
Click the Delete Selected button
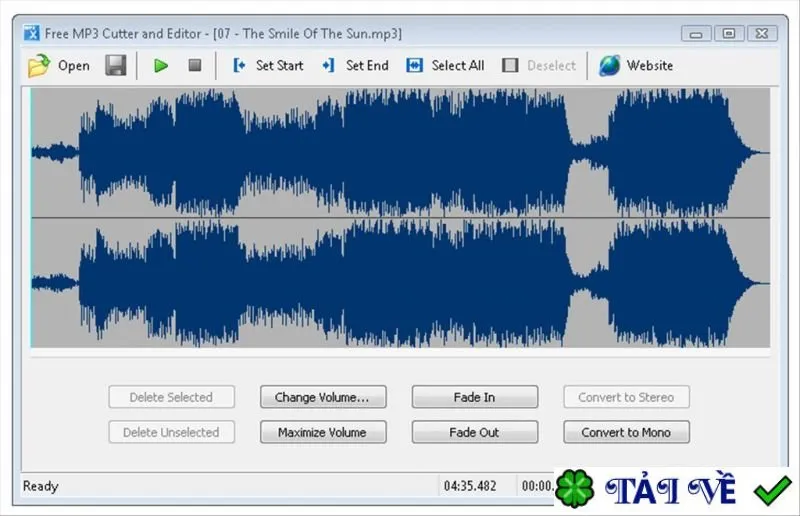click(x=171, y=397)
